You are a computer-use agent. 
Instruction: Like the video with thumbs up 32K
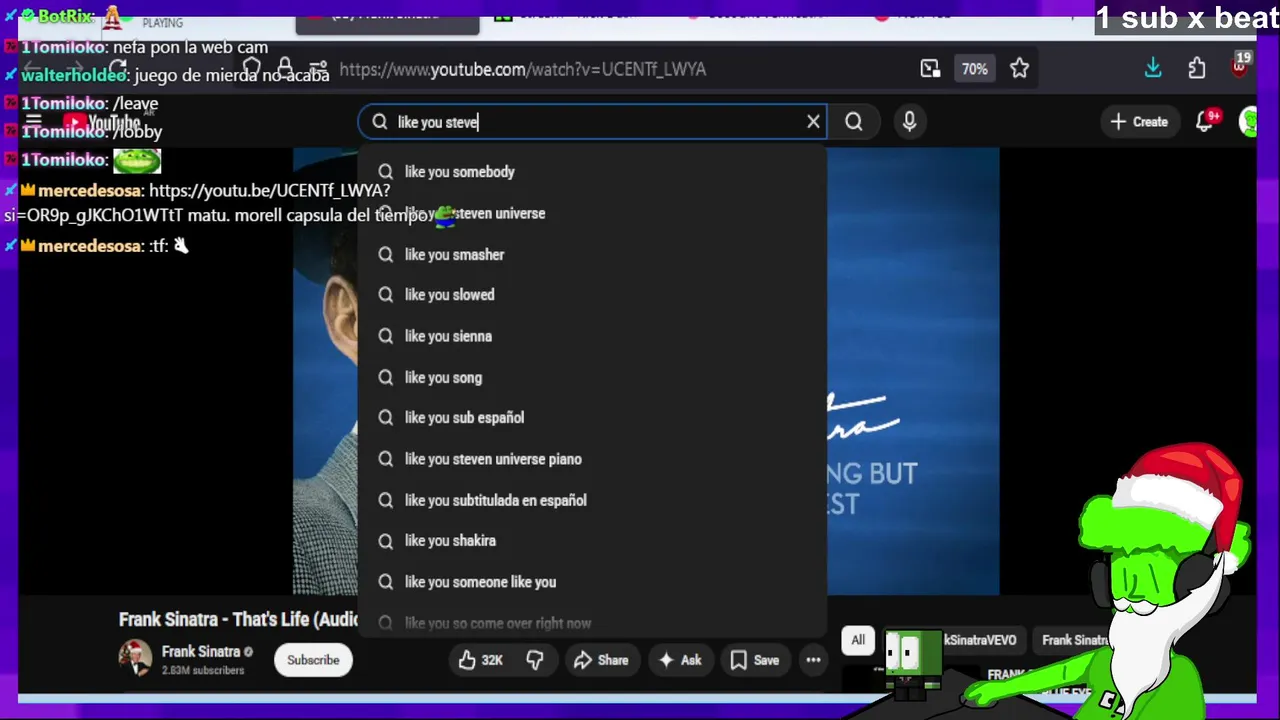pyautogui.click(x=480, y=660)
